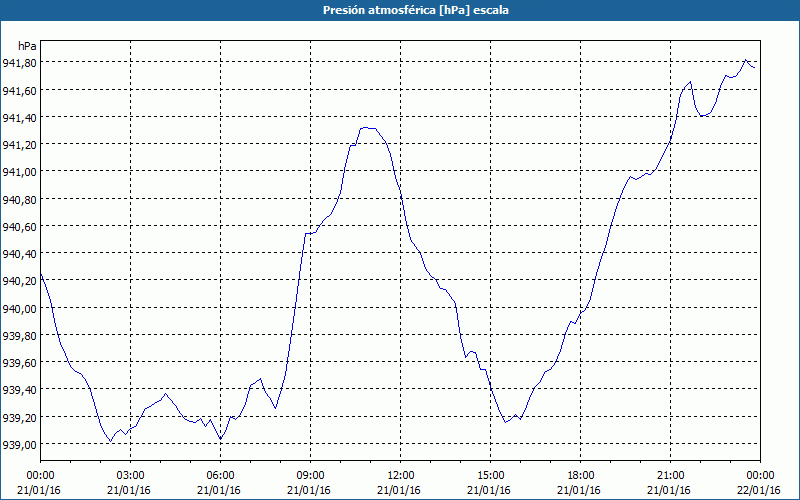Click the curve's highest point near 23:30
800x500 pixels.
pos(745,60)
